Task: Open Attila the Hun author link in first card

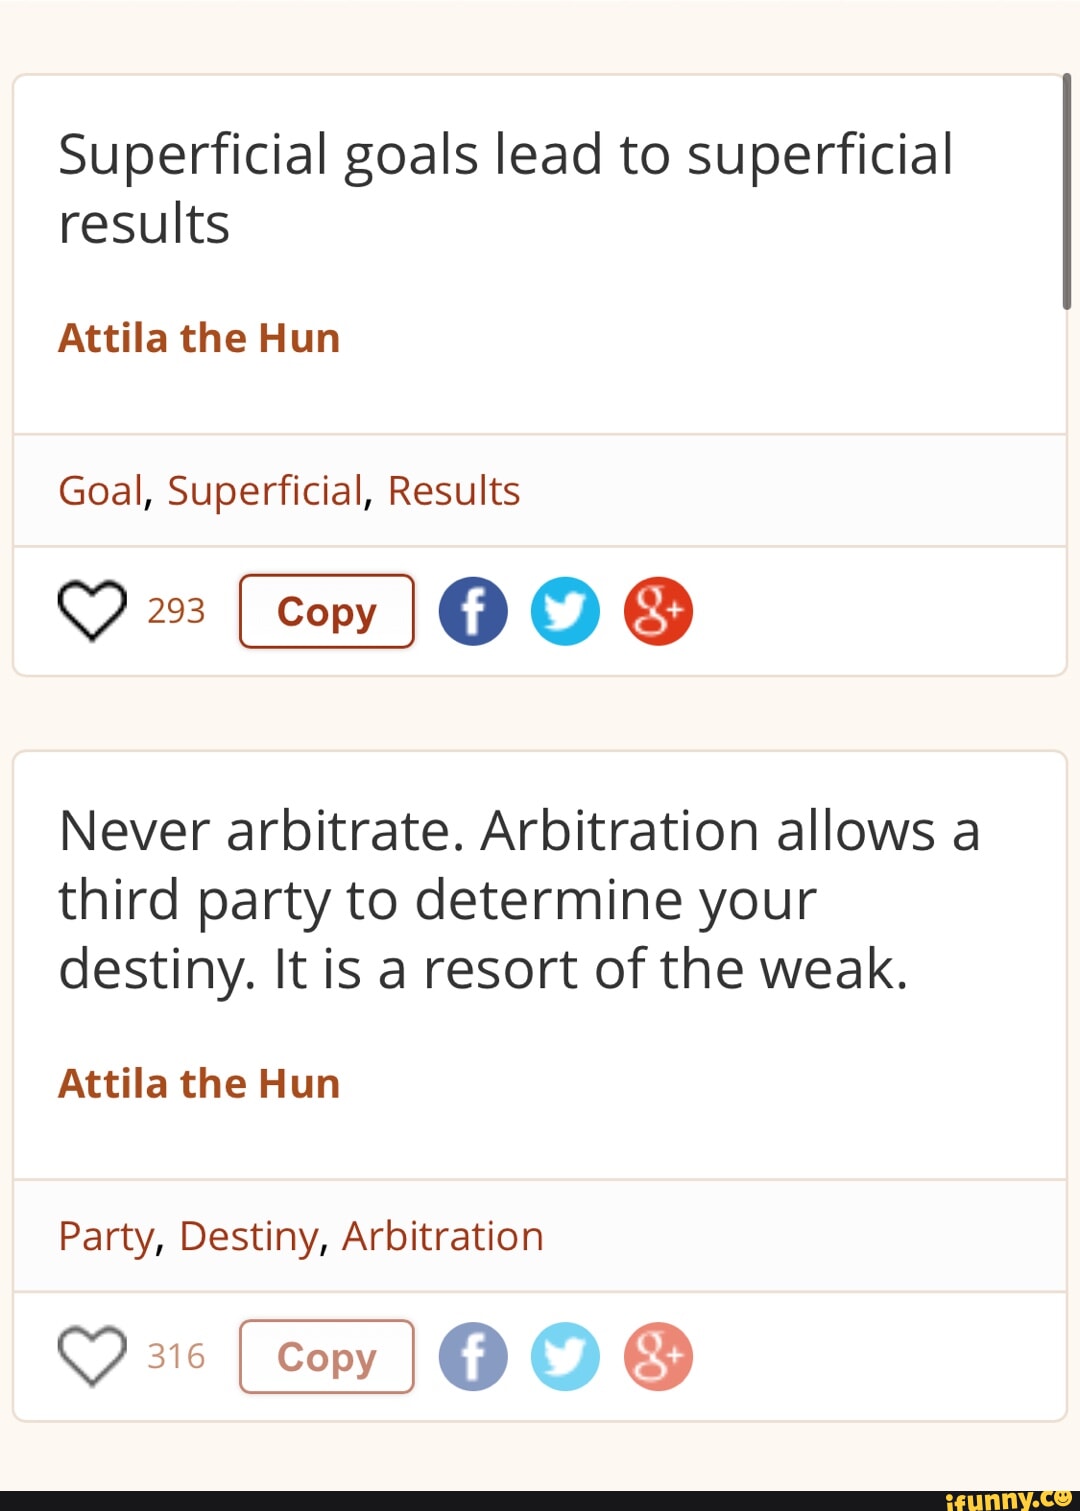Action: 199,338
